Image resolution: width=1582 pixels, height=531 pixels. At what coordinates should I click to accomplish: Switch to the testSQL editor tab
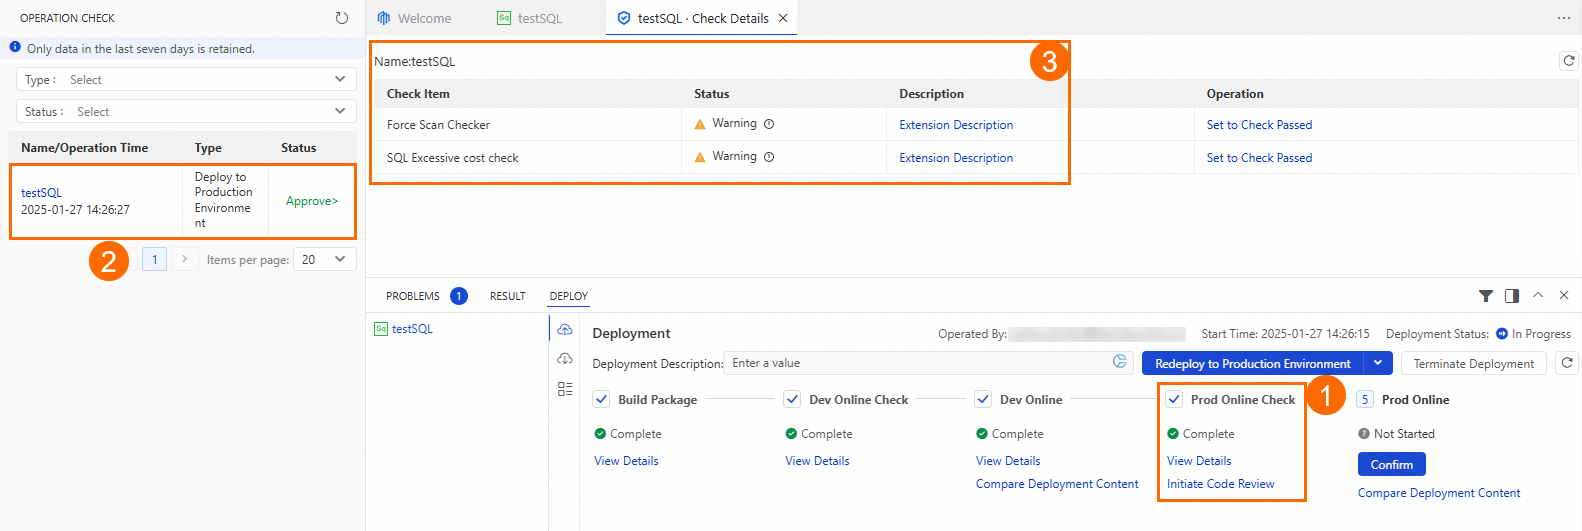click(x=539, y=18)
